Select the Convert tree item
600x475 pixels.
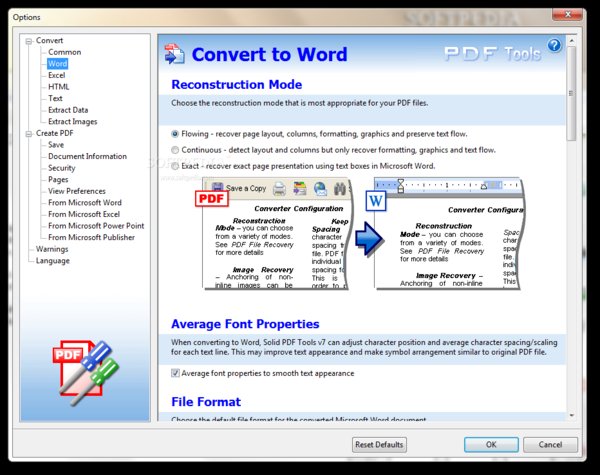tap(49, 41)
